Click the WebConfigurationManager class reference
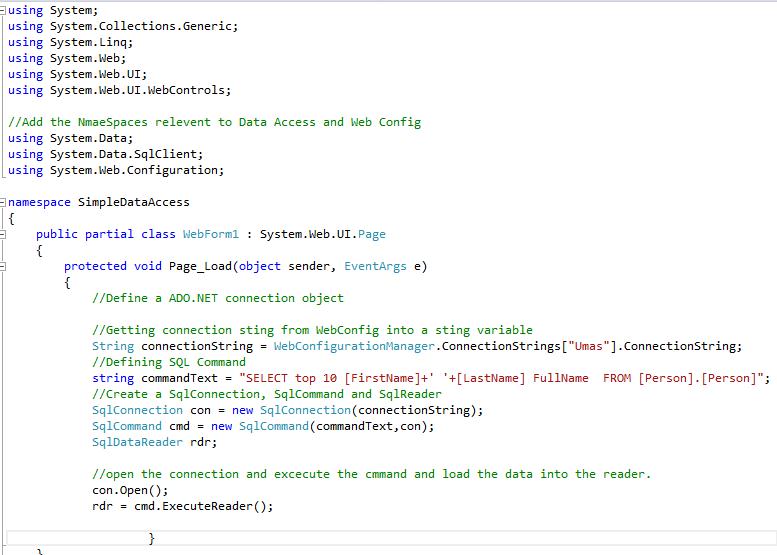Viewport: 777px width, 555px height. coord(354,346)
